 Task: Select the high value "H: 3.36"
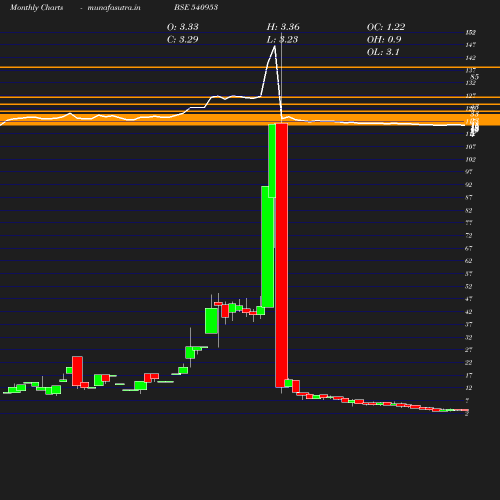(283, 27)
